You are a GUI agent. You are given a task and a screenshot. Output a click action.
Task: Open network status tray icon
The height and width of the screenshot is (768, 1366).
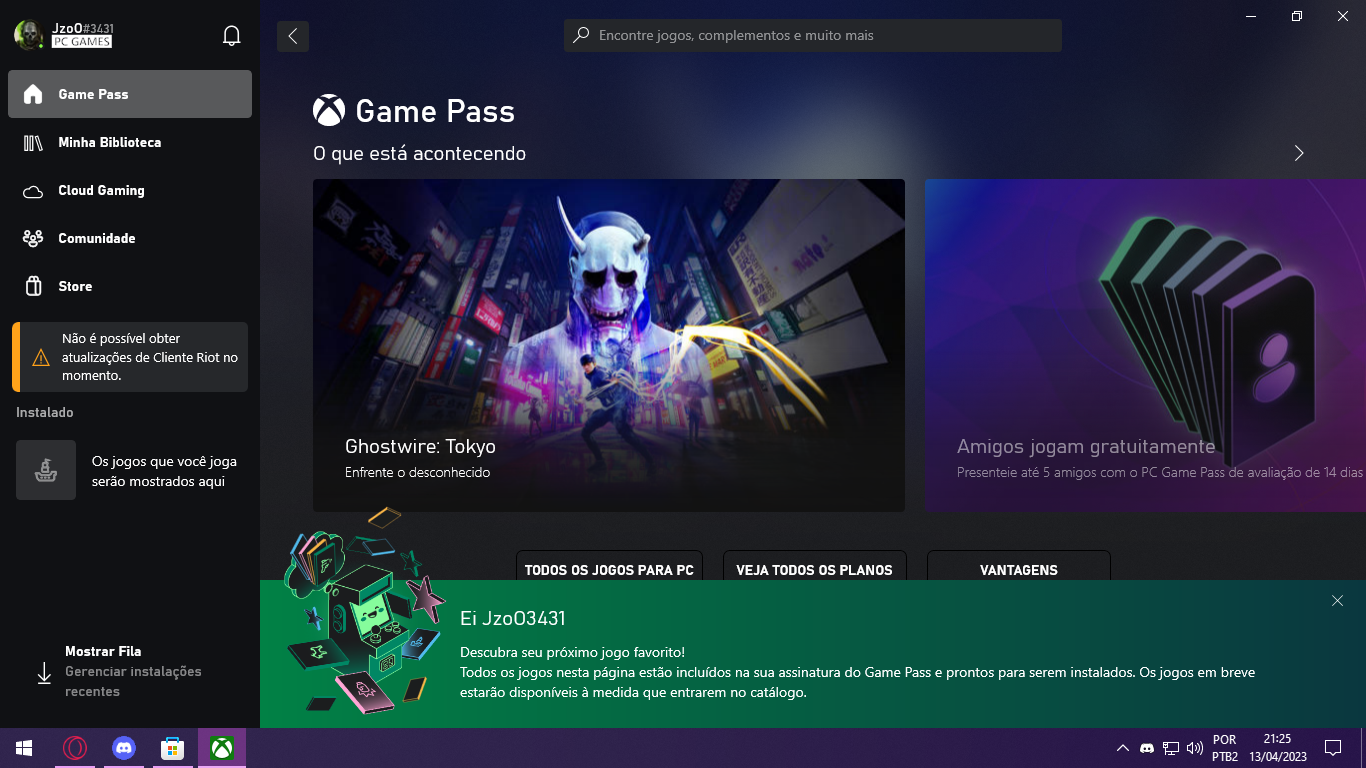point(1171,748)
